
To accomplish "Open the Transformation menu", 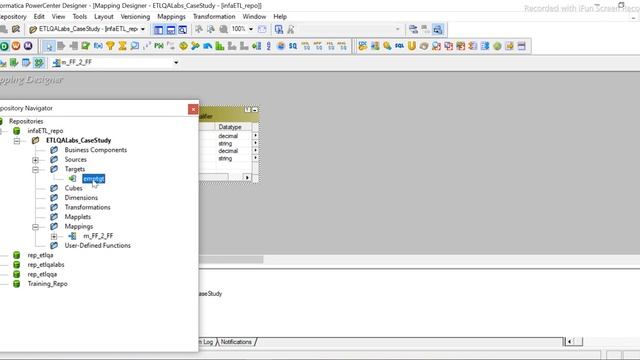I will coord(214,16).
